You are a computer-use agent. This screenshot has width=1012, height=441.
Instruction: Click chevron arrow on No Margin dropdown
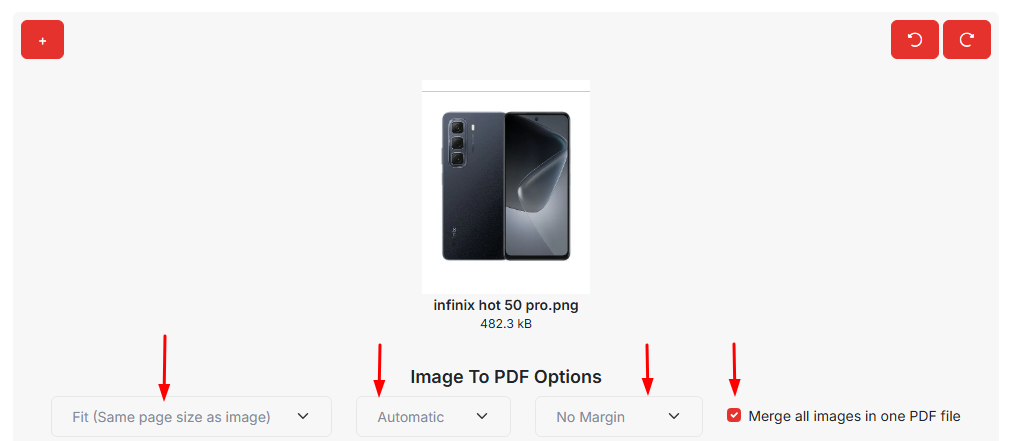[x=674, y=416]
